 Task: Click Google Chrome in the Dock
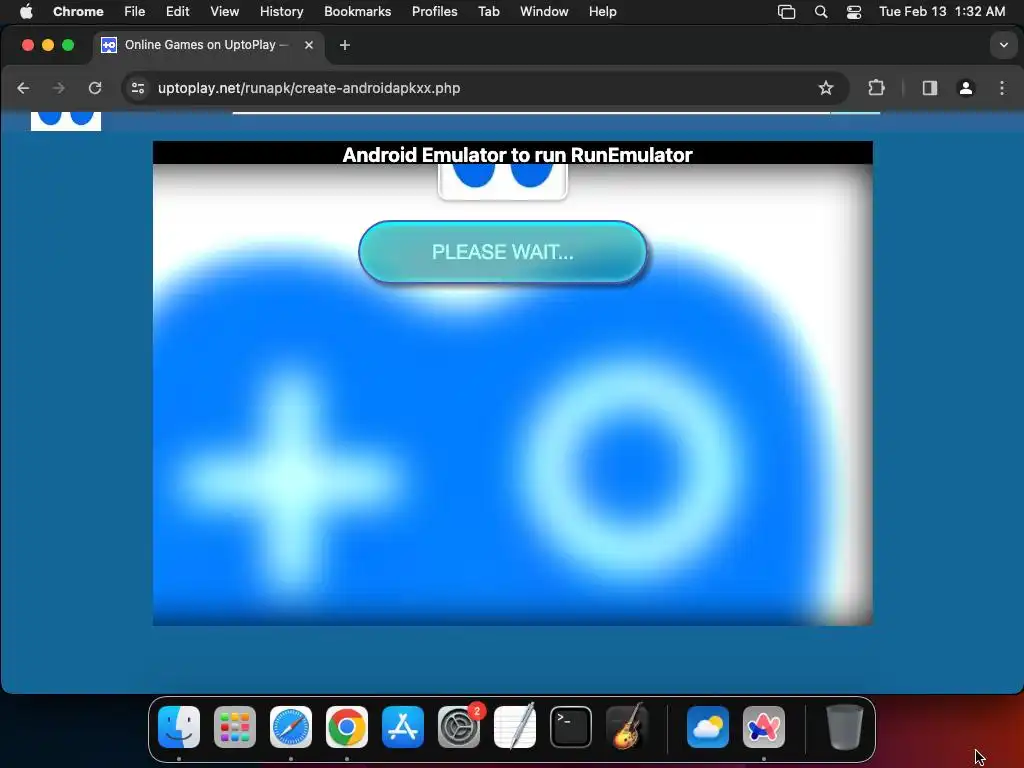click(347, 727)
